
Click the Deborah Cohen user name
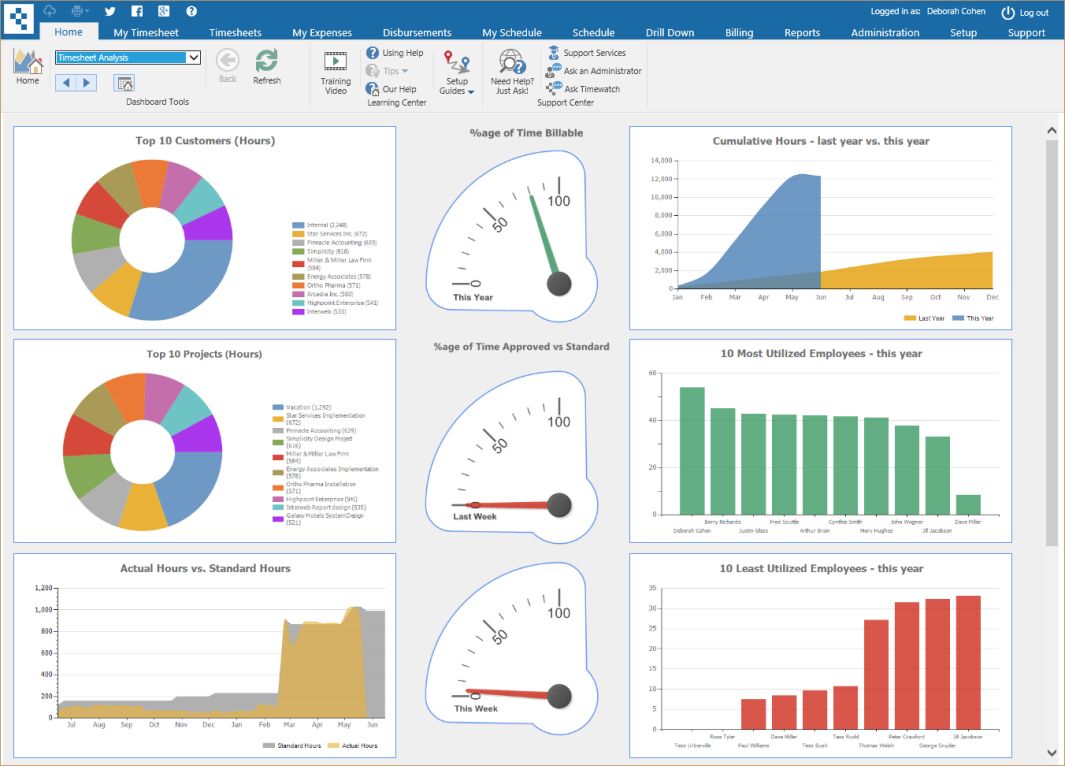pyautogui.click(x=956, y=12)
